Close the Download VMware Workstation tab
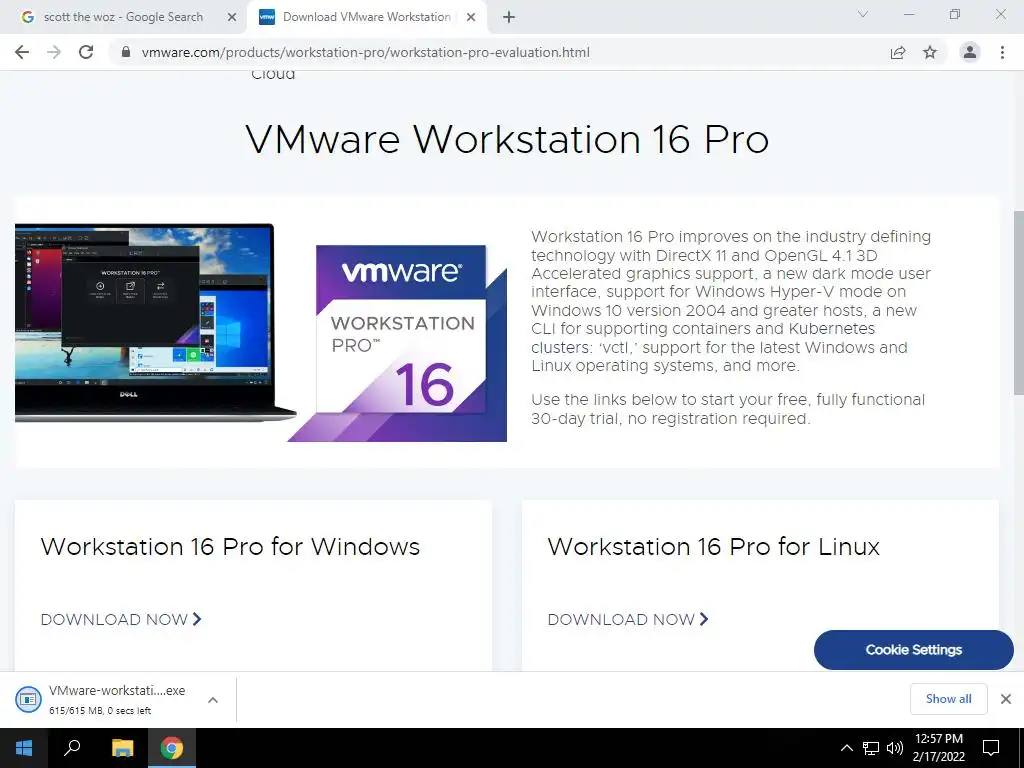1024x768 pixels. click(x=471, y=17)
